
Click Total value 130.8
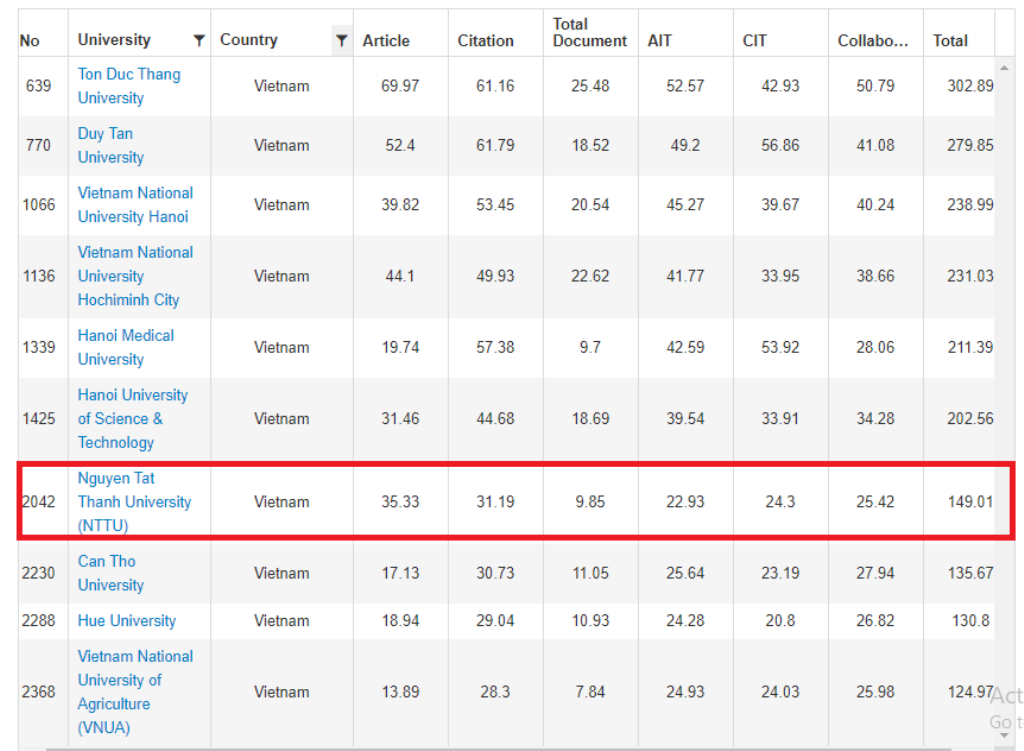point(970,620)
